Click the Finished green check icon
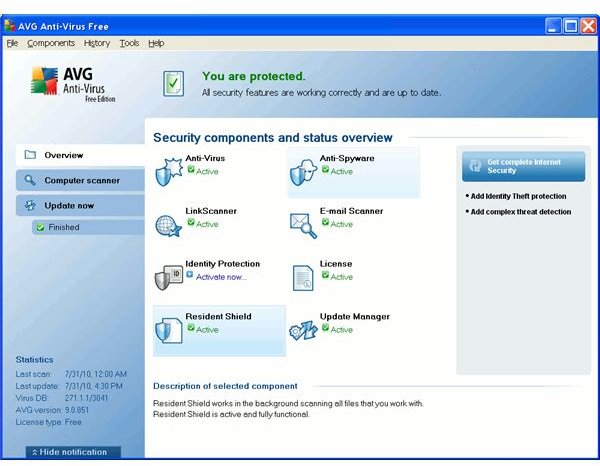The height and width of the screenshot is (466, 600). click(40, 228)
